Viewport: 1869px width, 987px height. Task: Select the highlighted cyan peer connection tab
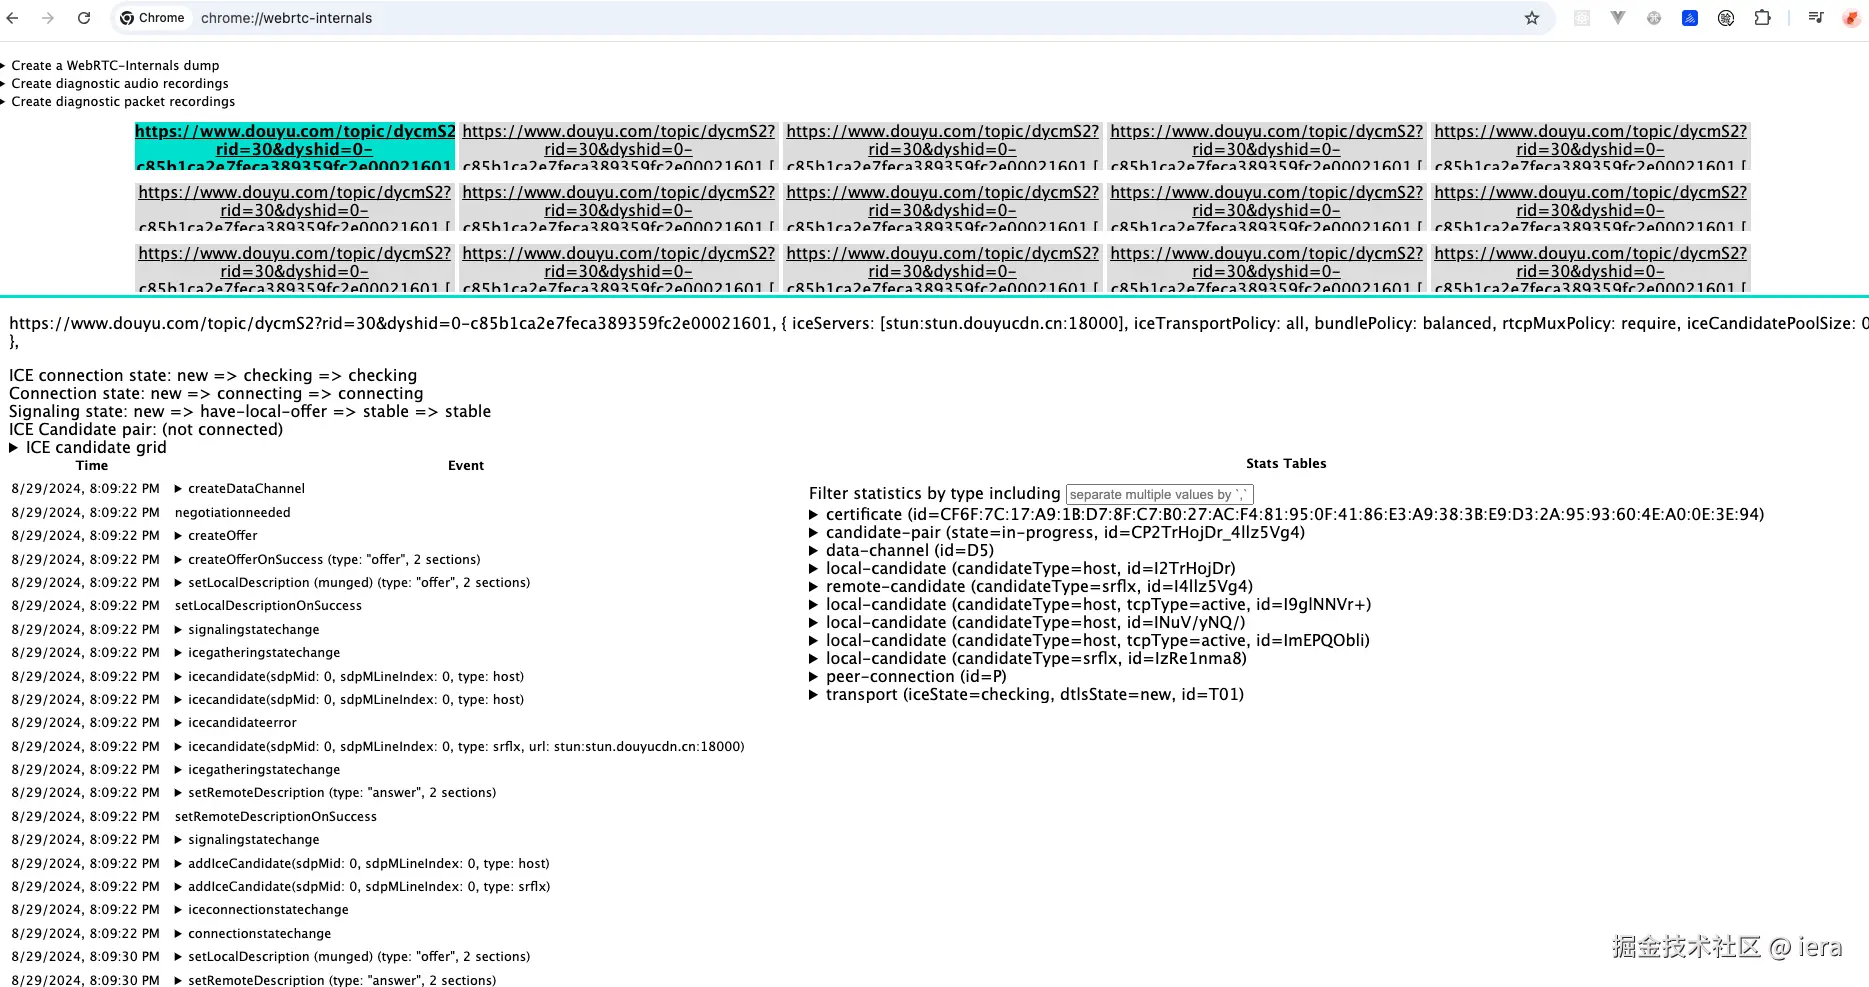tap(295, 146)
